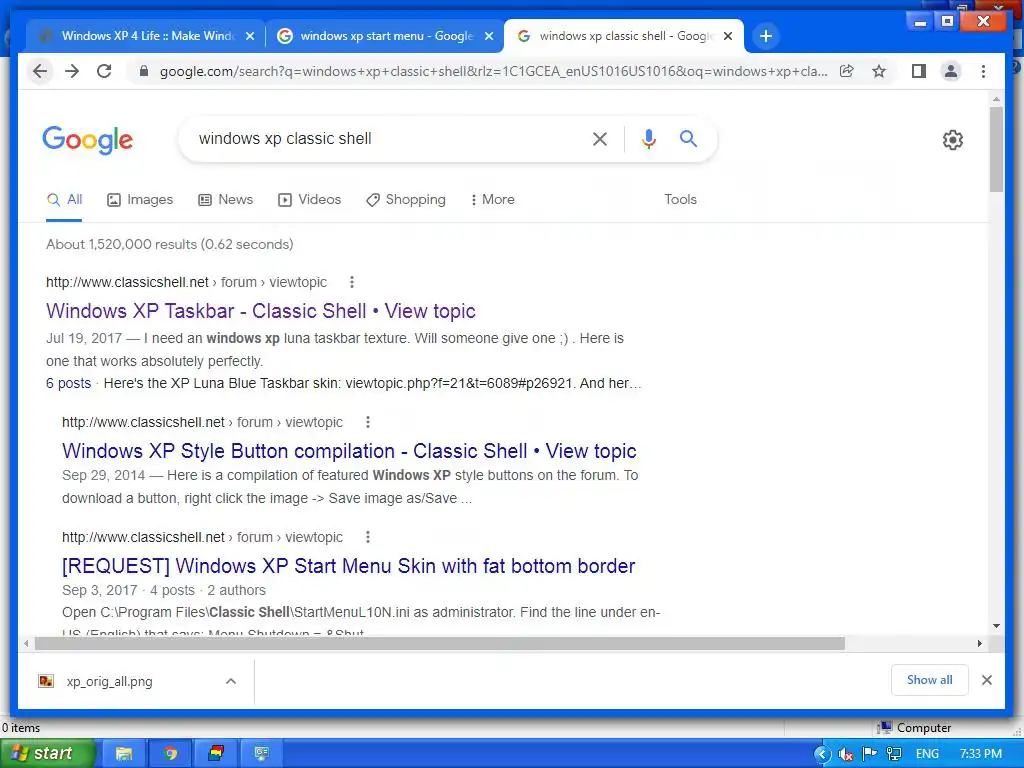Open downloaded file xp_orig_all.png

click(x=110, y=681)
